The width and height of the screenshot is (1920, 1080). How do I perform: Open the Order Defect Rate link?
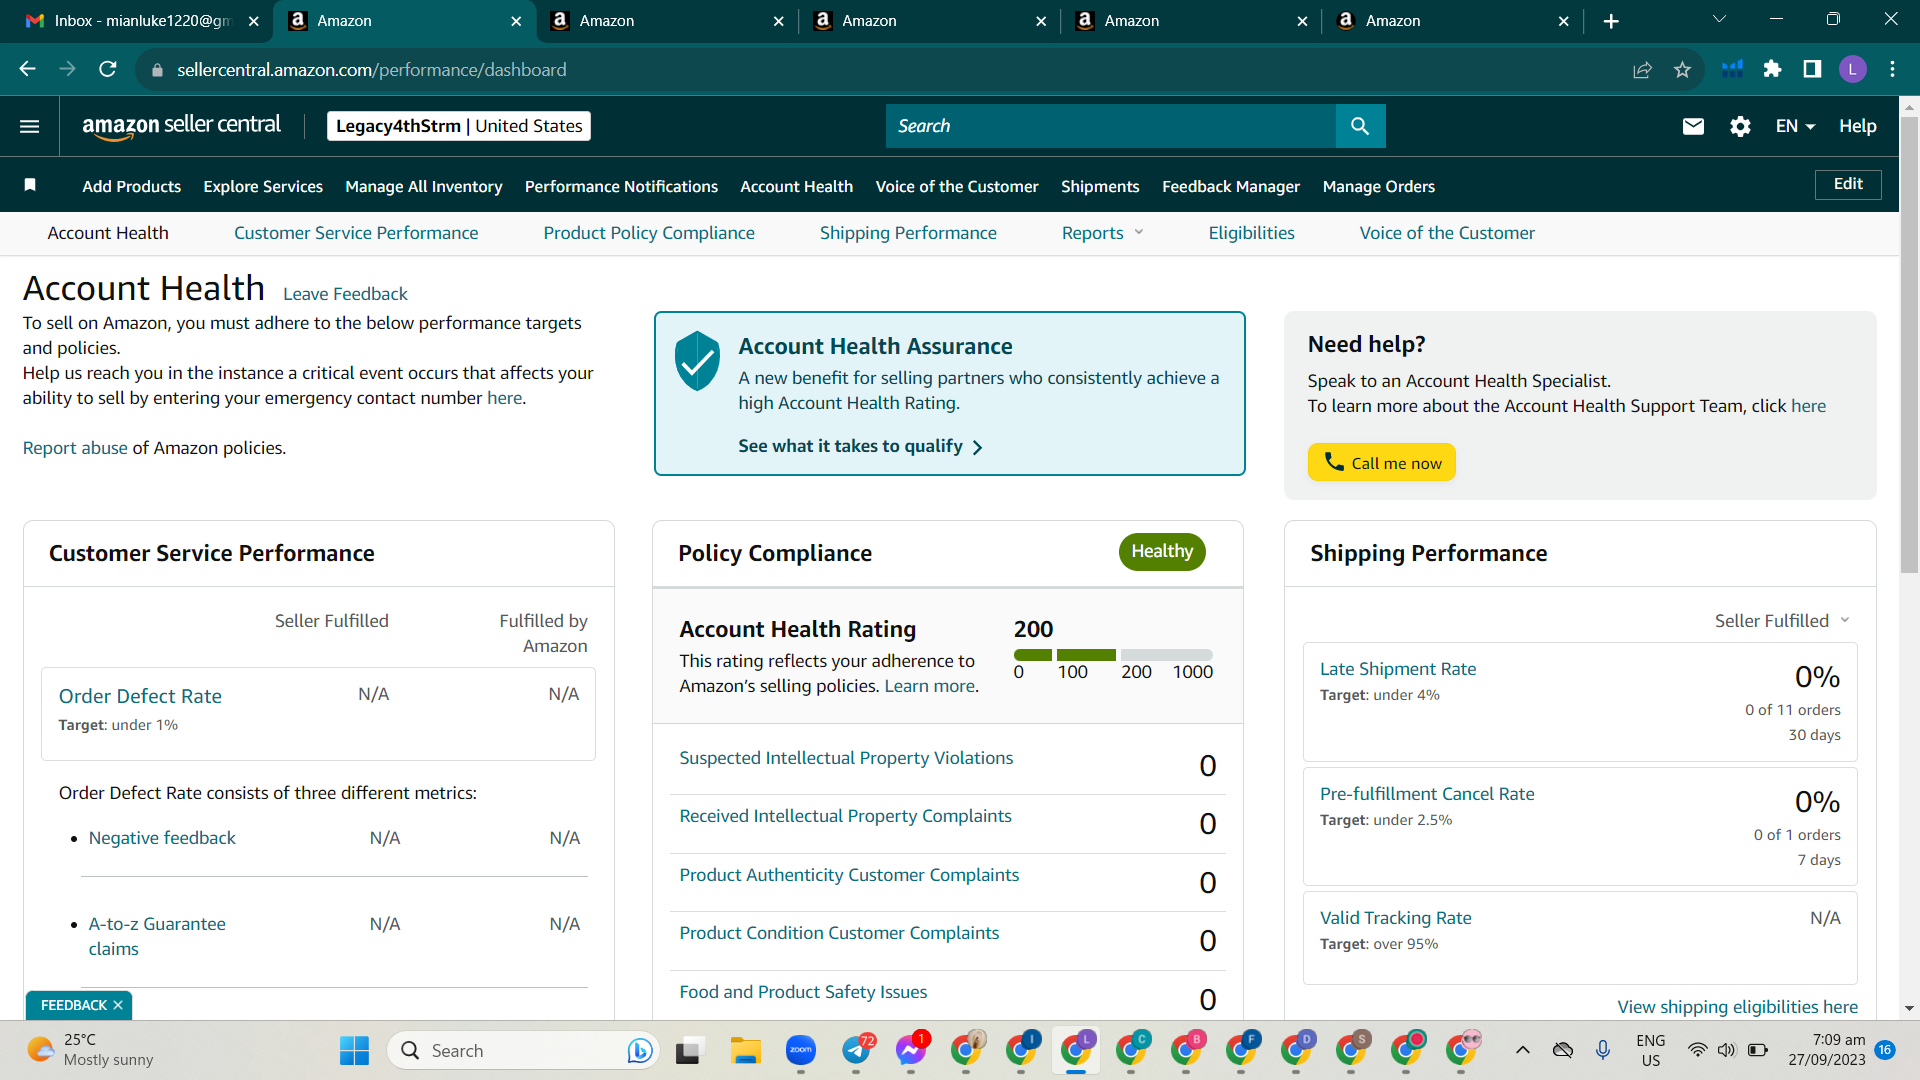(x=140, y=696)
